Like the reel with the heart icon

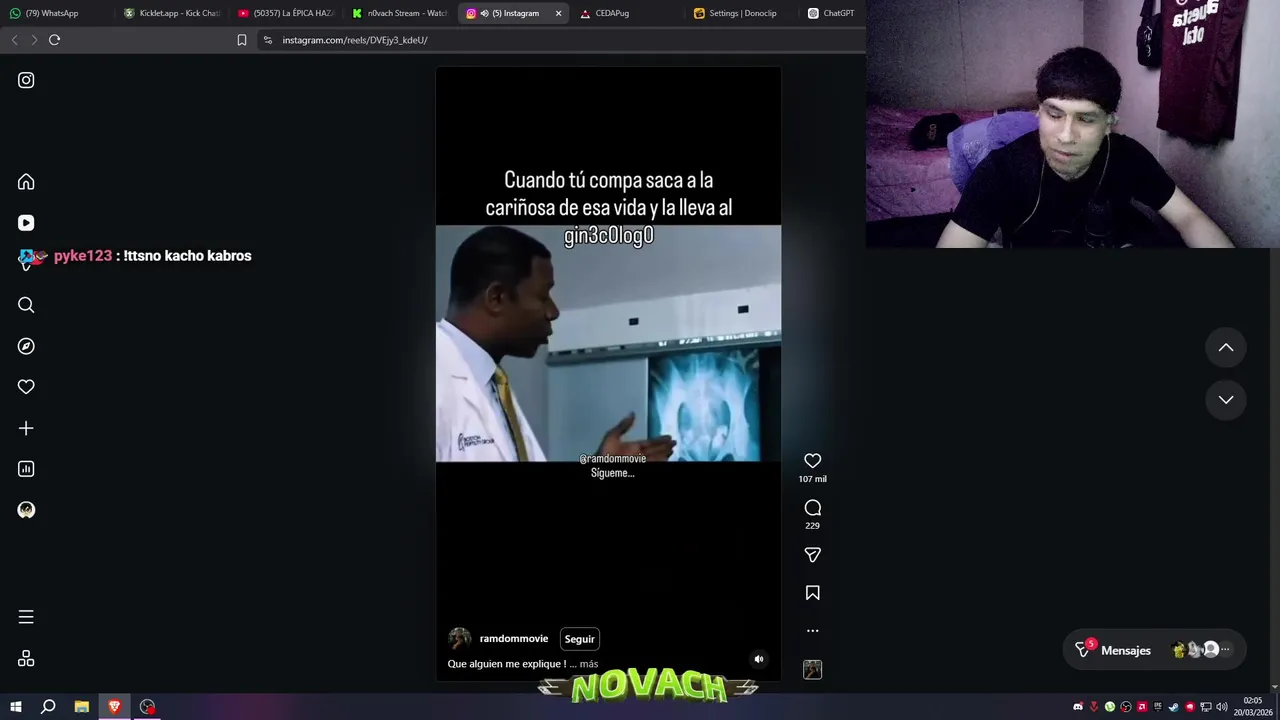tap(812, 461)
